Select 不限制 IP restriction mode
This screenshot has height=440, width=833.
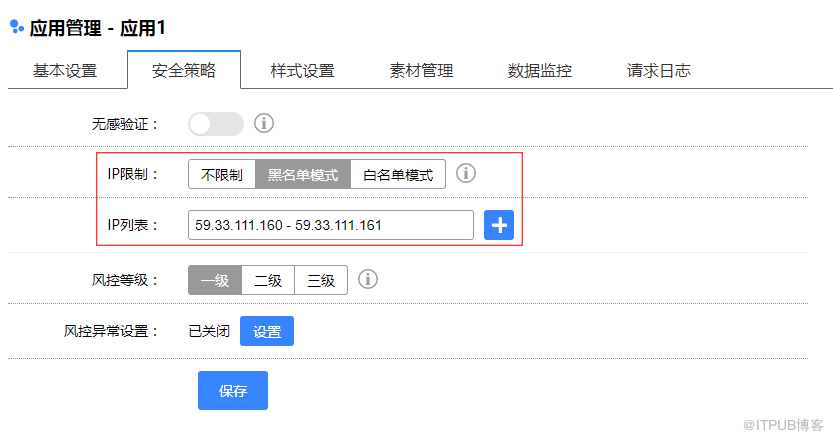click(222, 174)
